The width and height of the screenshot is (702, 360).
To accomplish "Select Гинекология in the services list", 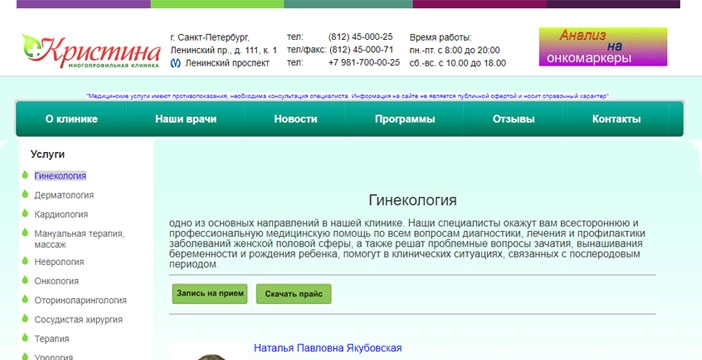I will [x=60, y=176].
